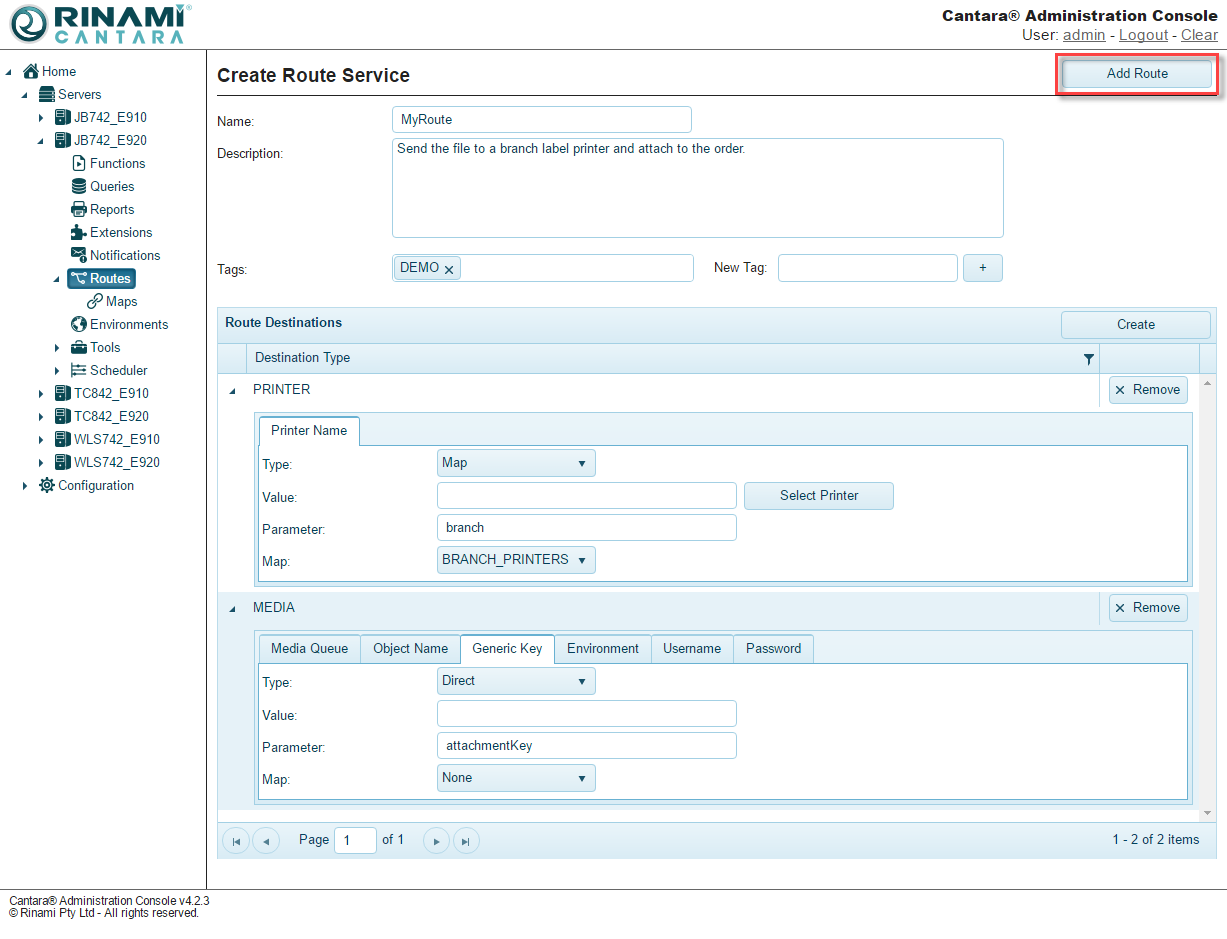Open the BRANCH_PRINTERS map dropdown
1227x939 pixels.
coord(516,560)
